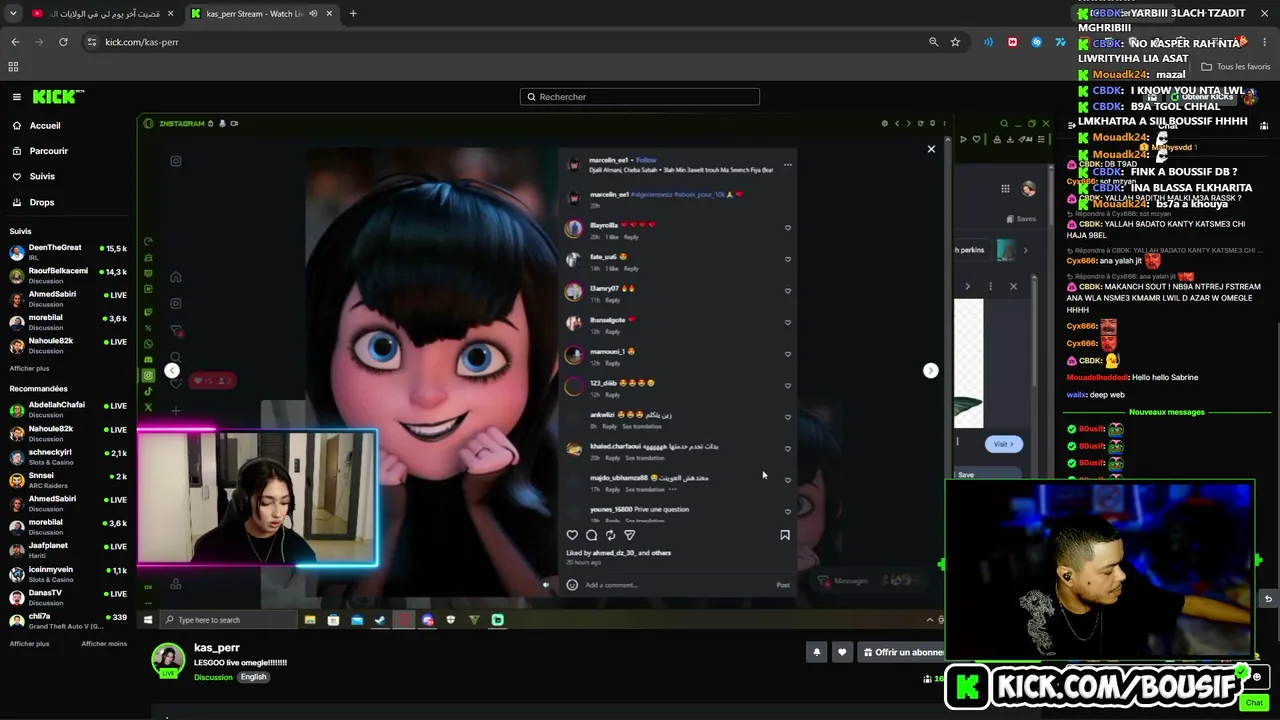The height and width of the screenshot is (720, 1280).
Task: Go to next Instagram post arrow
Action: (931, 371)
